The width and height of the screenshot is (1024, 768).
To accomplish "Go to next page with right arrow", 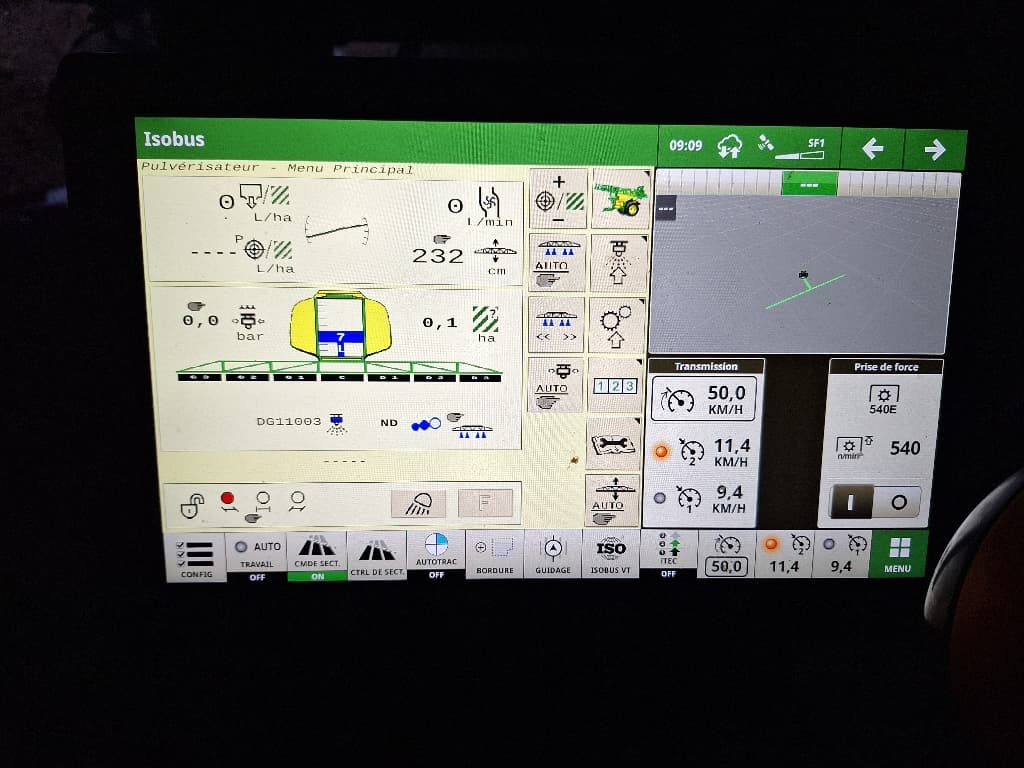I will [935, 150].
